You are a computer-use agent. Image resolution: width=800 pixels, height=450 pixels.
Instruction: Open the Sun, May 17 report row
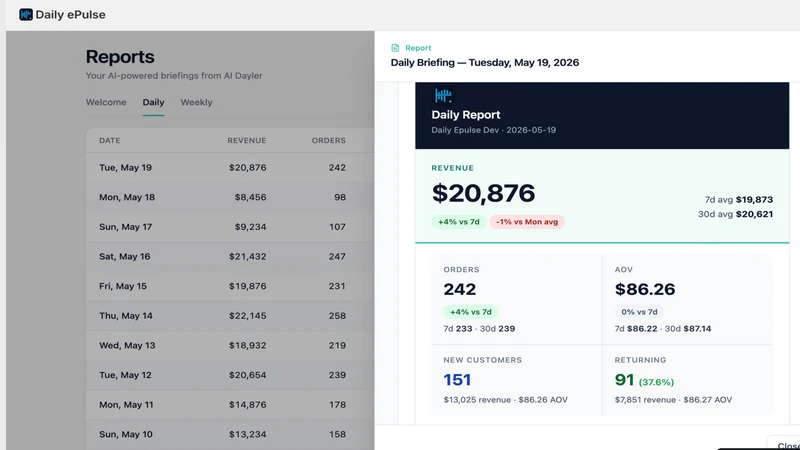(x=230, y=227)
